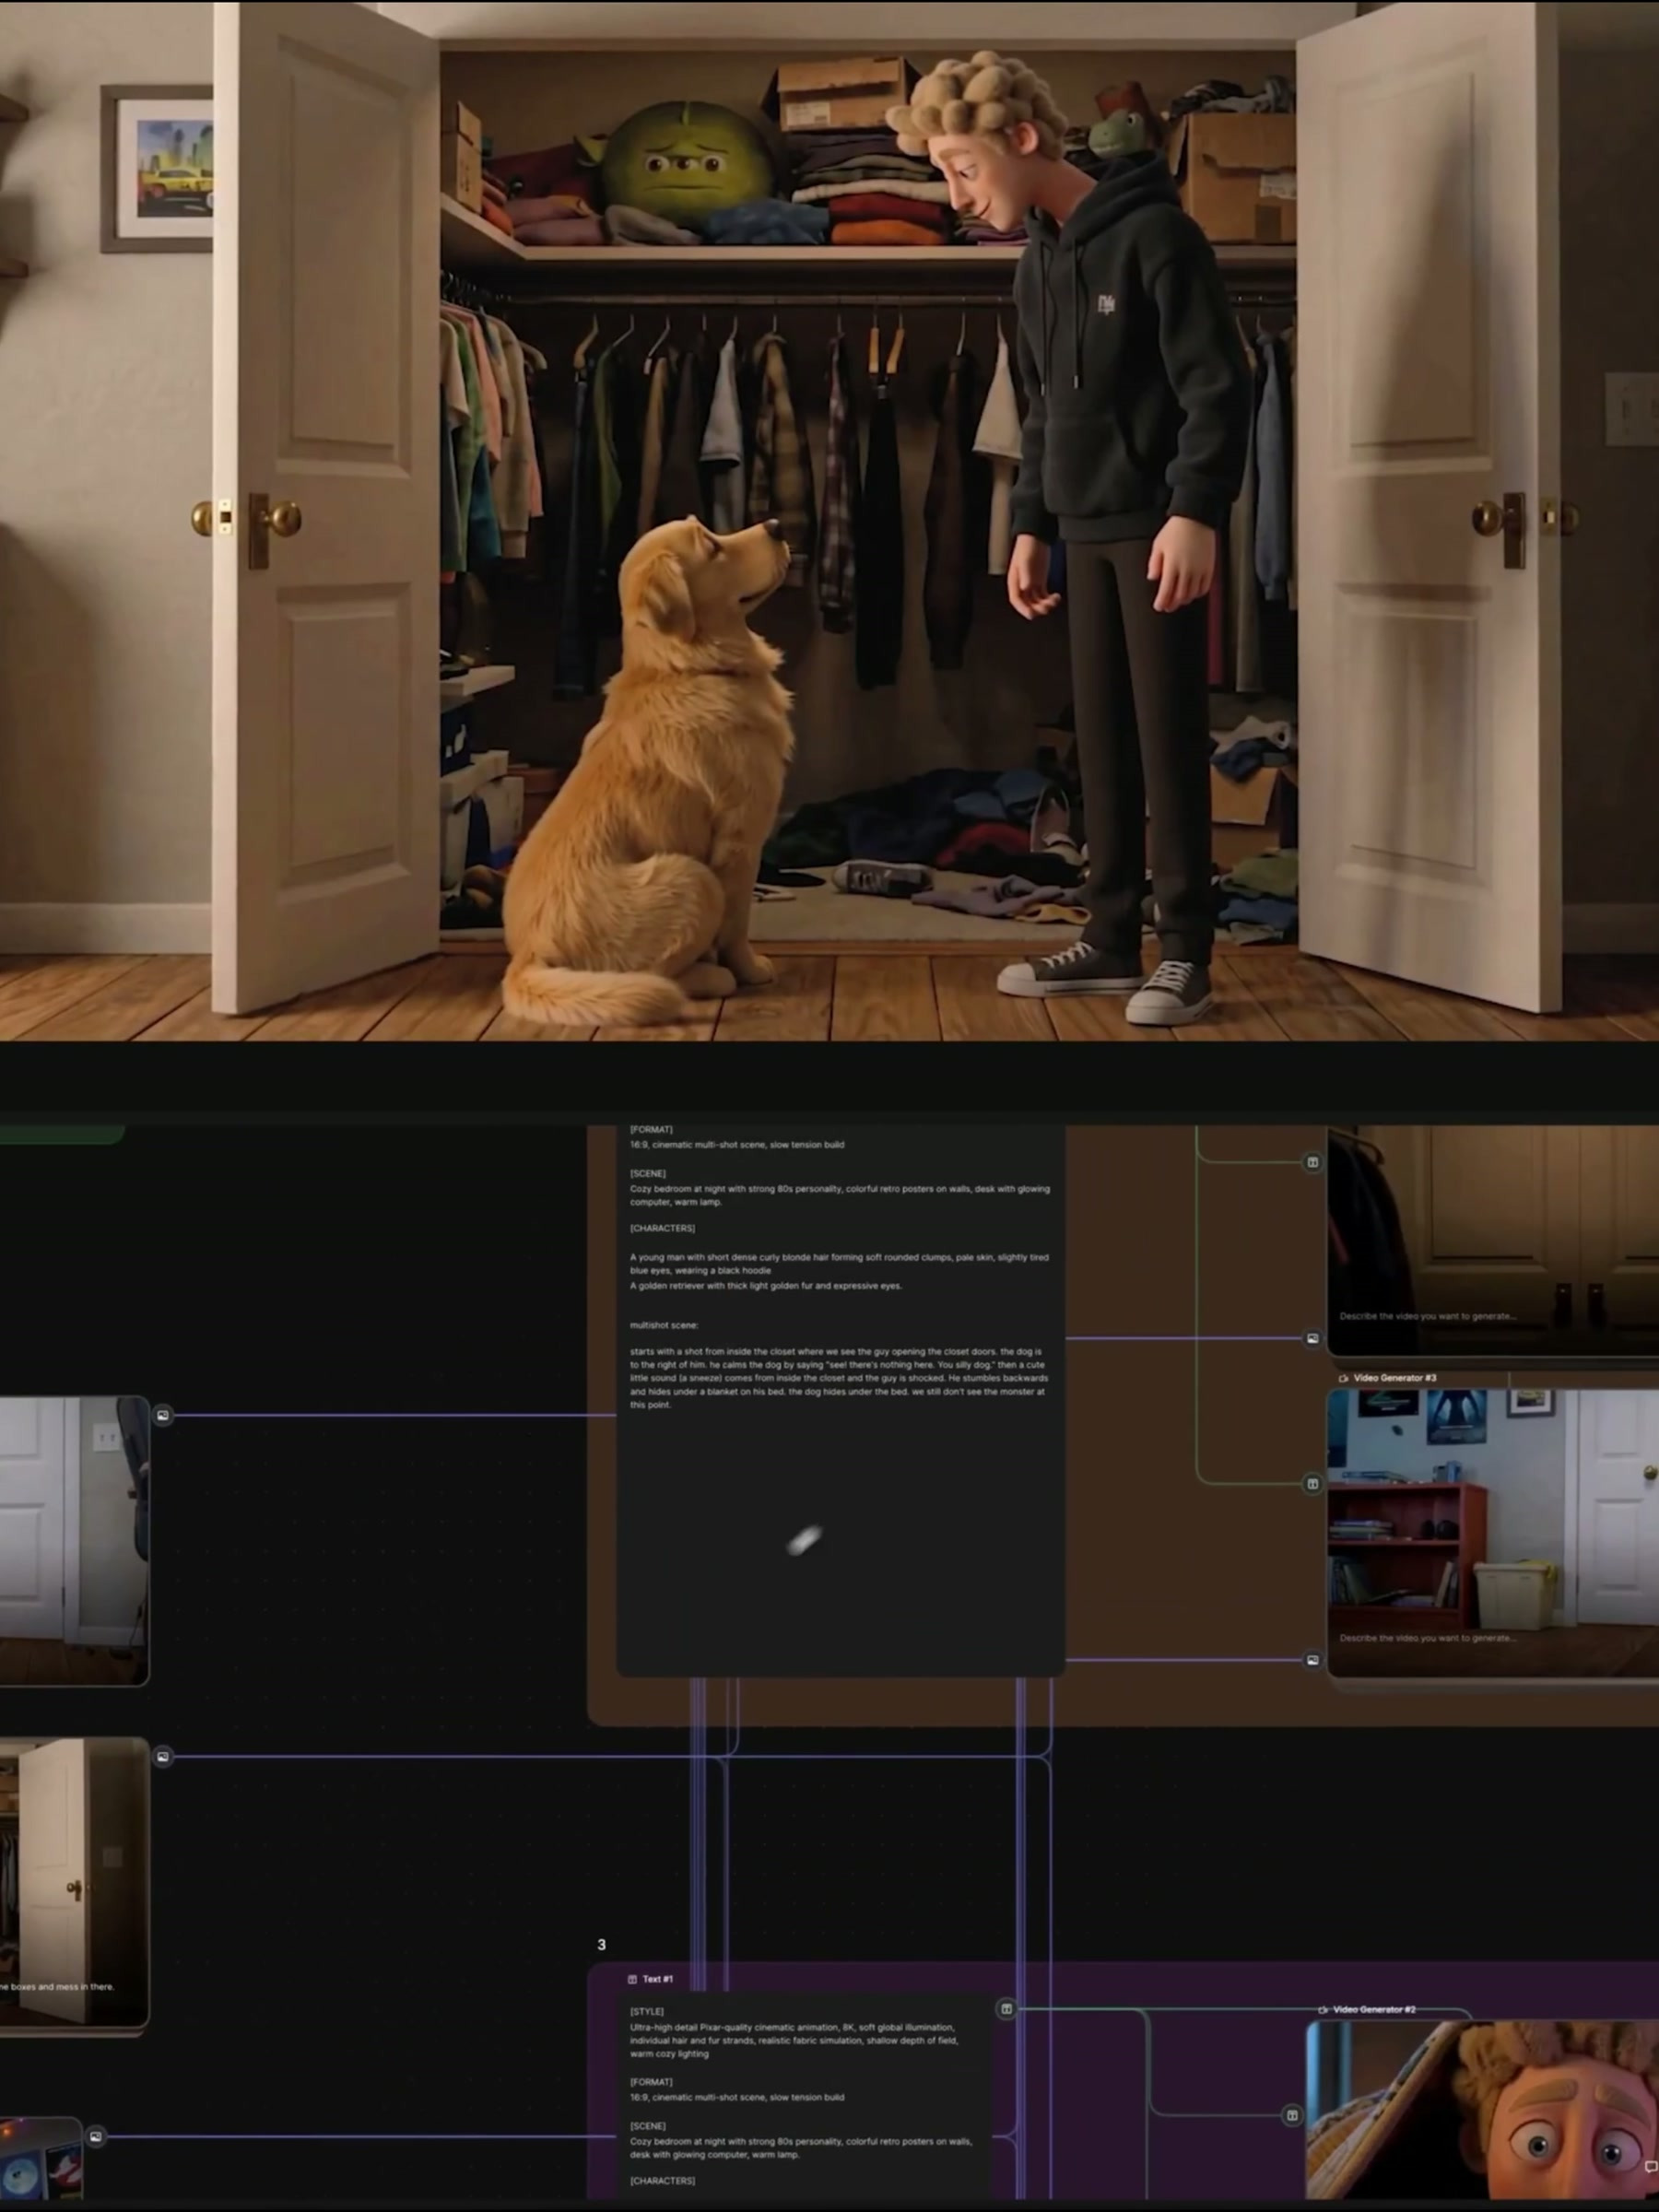Click the text icon beside the Text #1 title

tap(632, 1979)
